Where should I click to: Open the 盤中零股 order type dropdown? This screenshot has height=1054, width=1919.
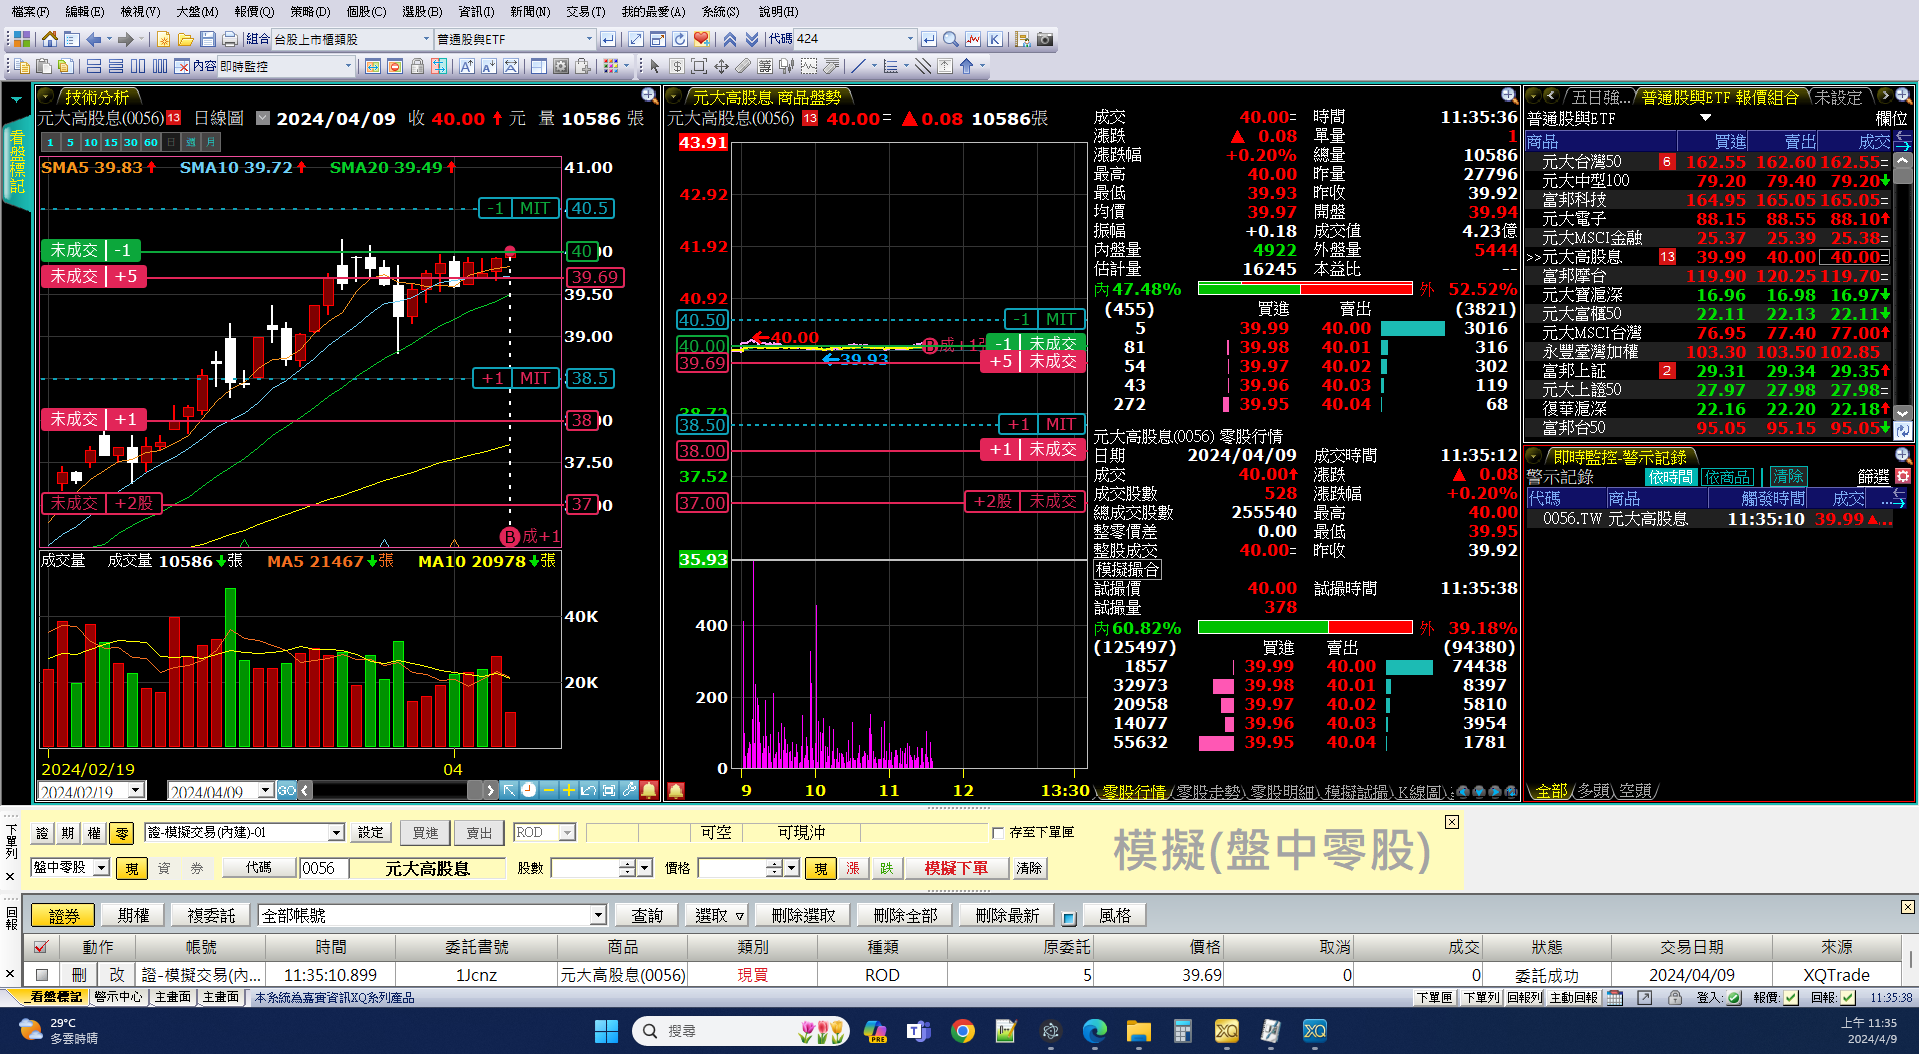101,868
